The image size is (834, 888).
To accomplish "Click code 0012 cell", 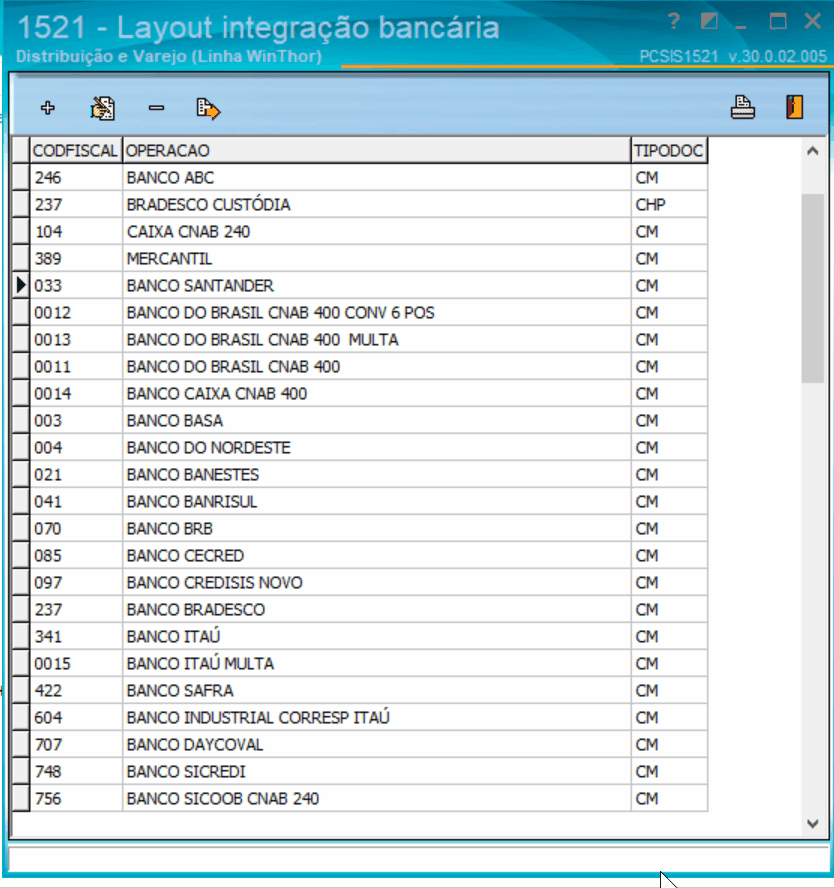I will (x=76, y=313).
